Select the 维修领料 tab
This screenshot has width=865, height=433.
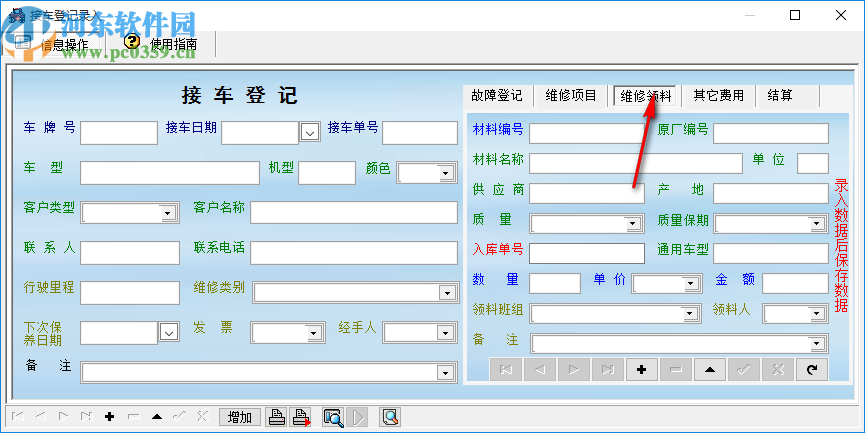coord(645,95)
